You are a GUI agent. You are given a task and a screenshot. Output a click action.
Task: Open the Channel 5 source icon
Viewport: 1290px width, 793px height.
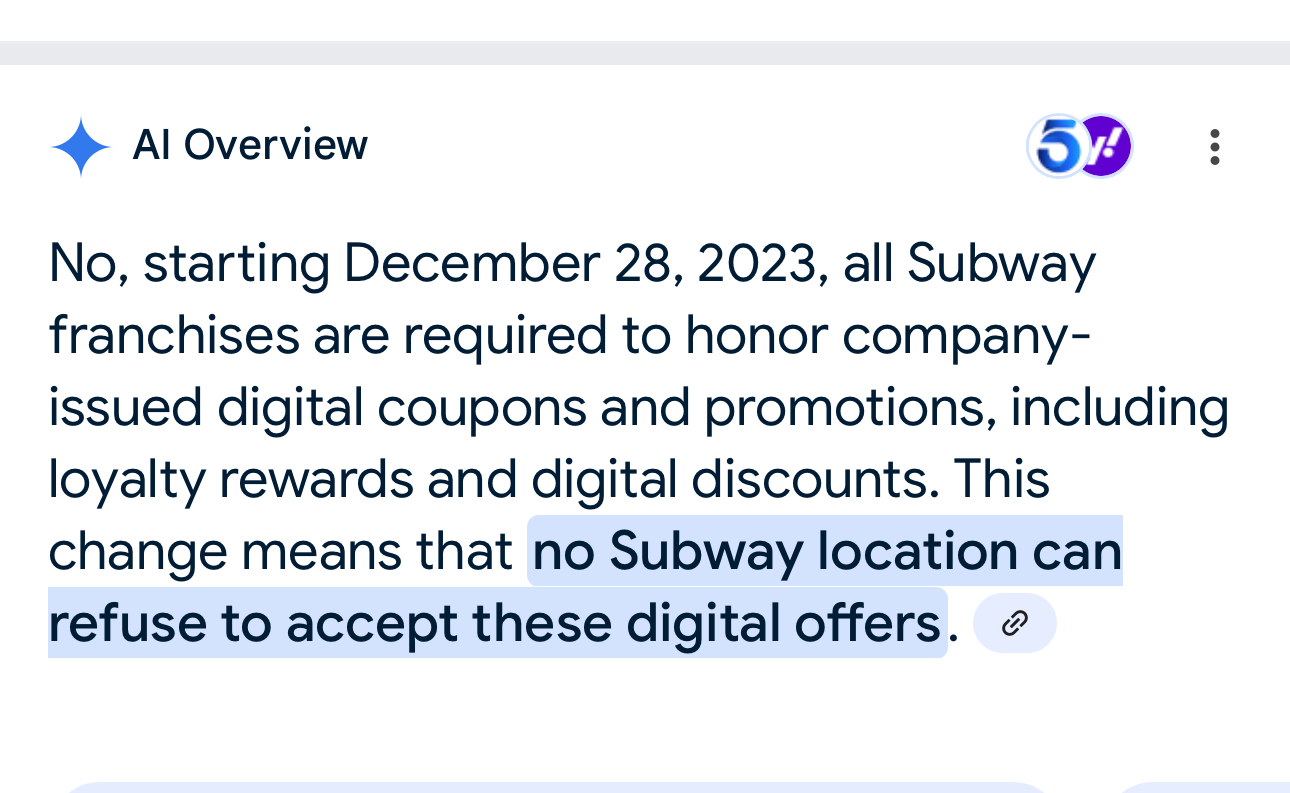click(x=1058, y=147)
